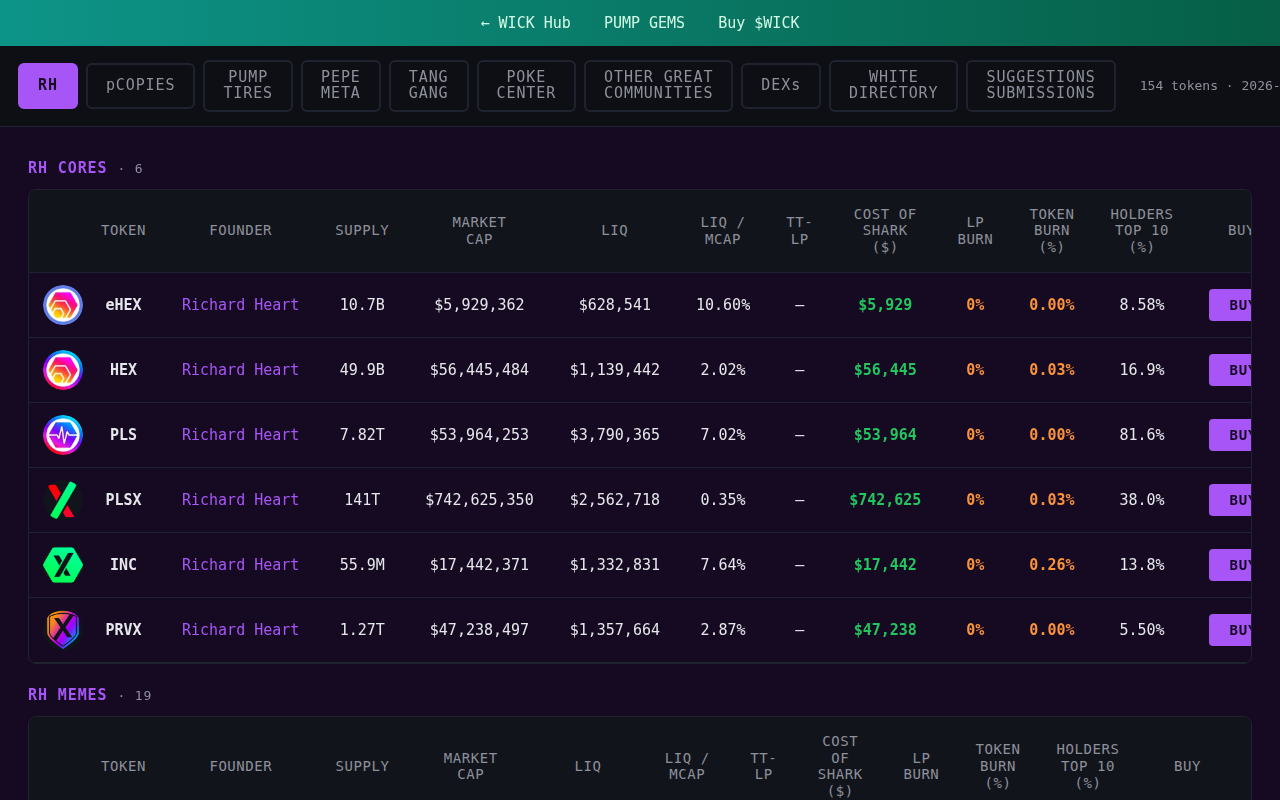The height and width of the screenshot is (800, 1280).
Task: Open Richard Heart founder link in INC row
Action: [240, 565]
